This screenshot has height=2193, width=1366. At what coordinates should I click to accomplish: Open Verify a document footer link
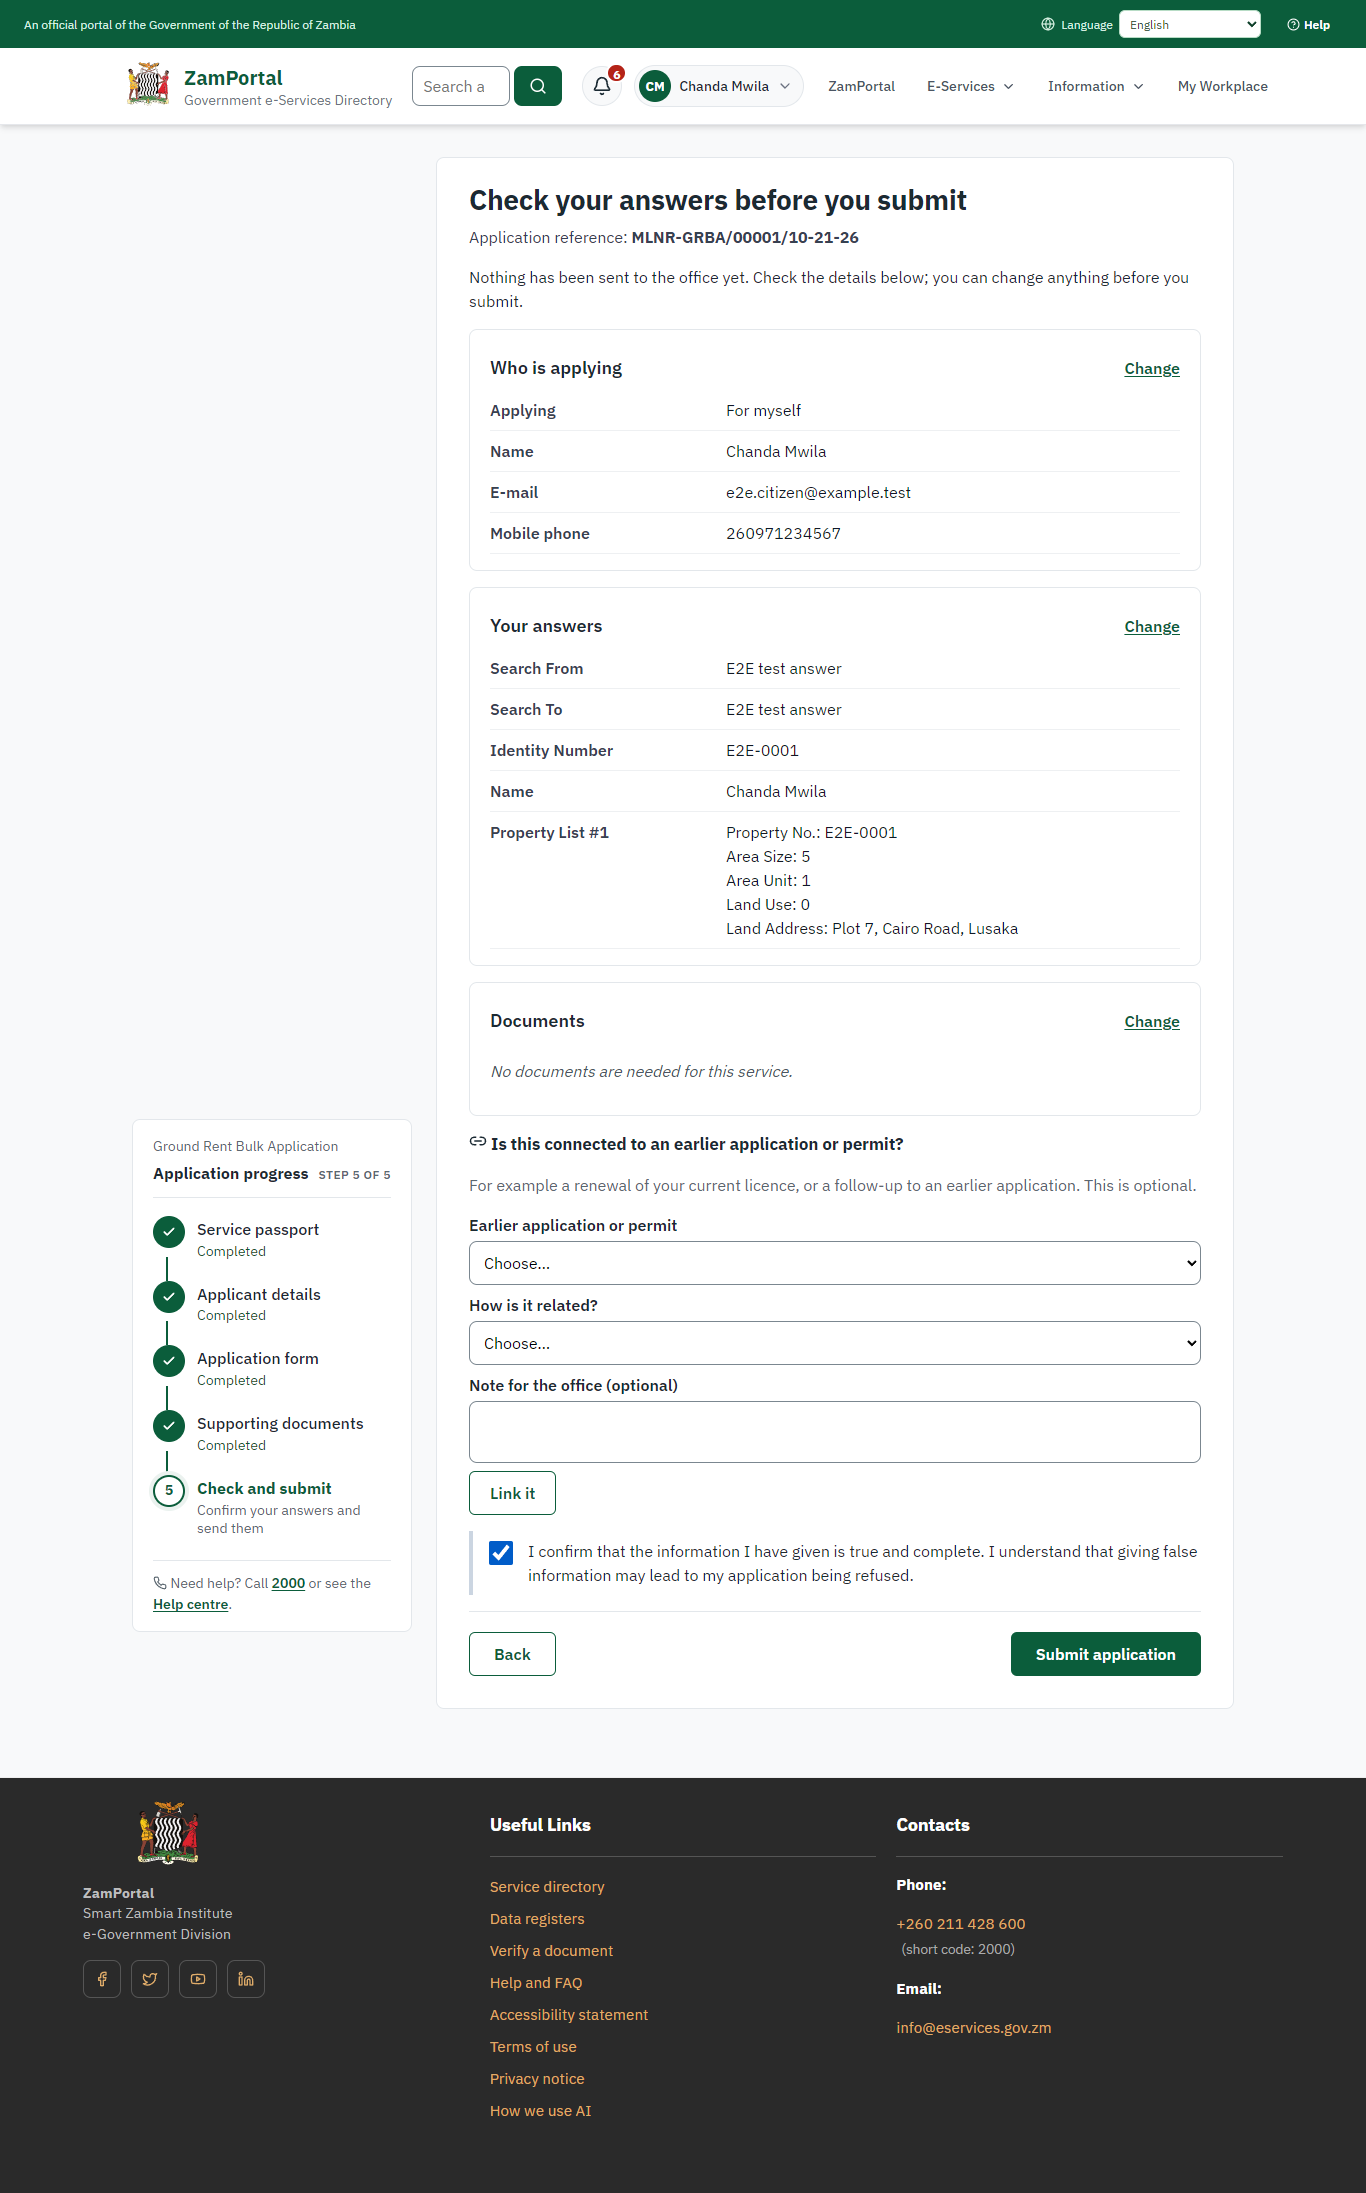(551, 1951)
